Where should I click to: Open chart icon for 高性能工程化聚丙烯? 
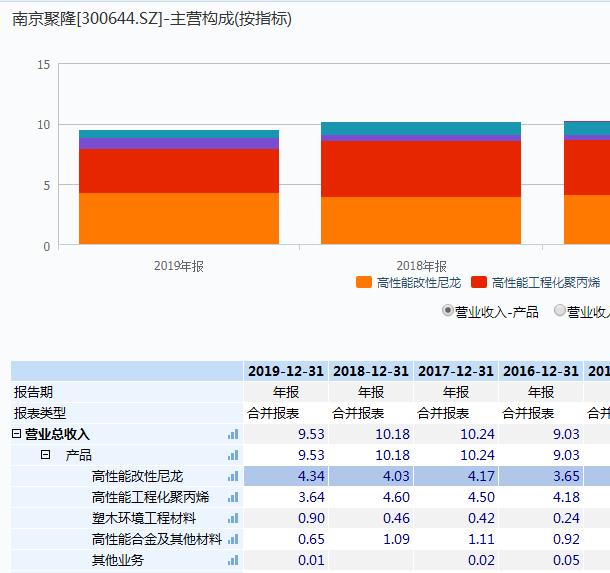pyautogui.click(x=233, y=497)
